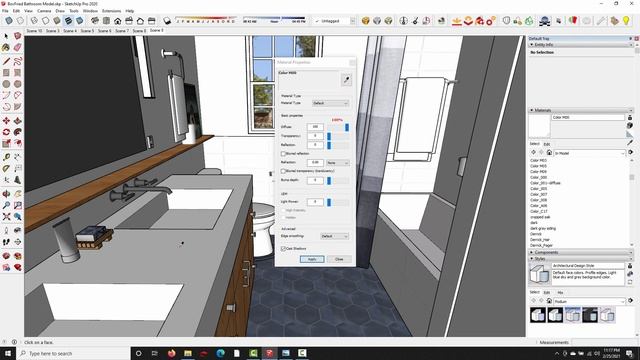This screenshot has height=360, width=640.
Task: Select the Eraser tool in left toolbar
Action: (x=18, y=47)
